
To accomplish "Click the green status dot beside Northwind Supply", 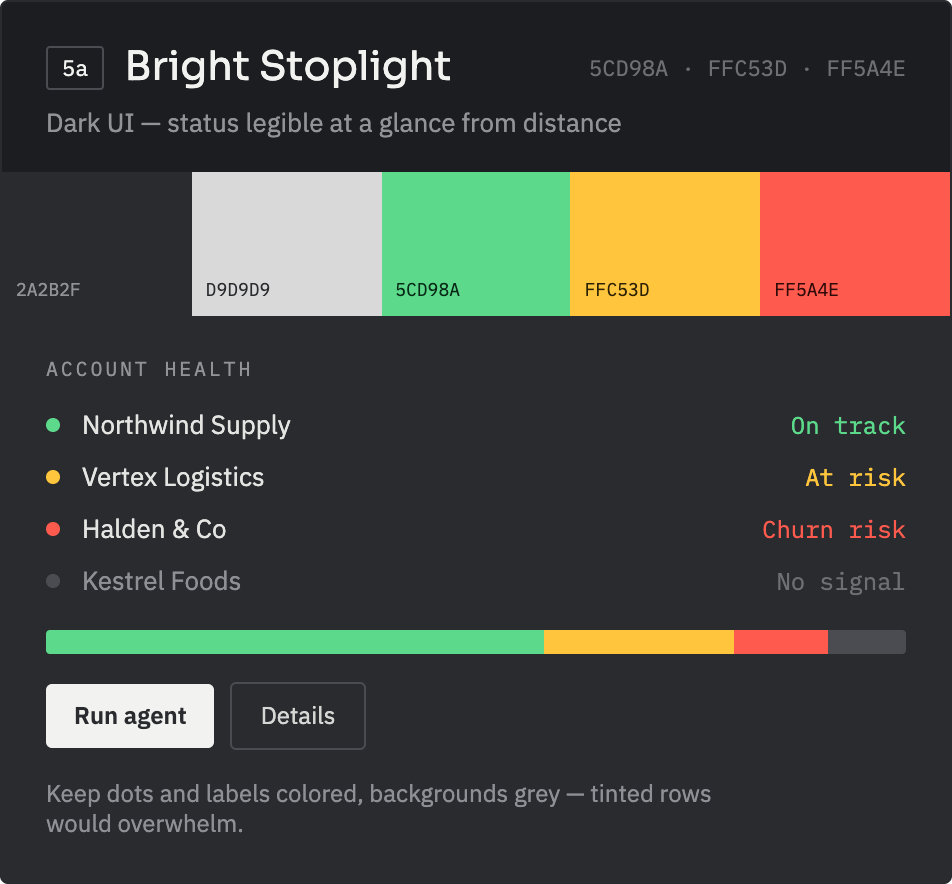I will [x=53, y=425].
